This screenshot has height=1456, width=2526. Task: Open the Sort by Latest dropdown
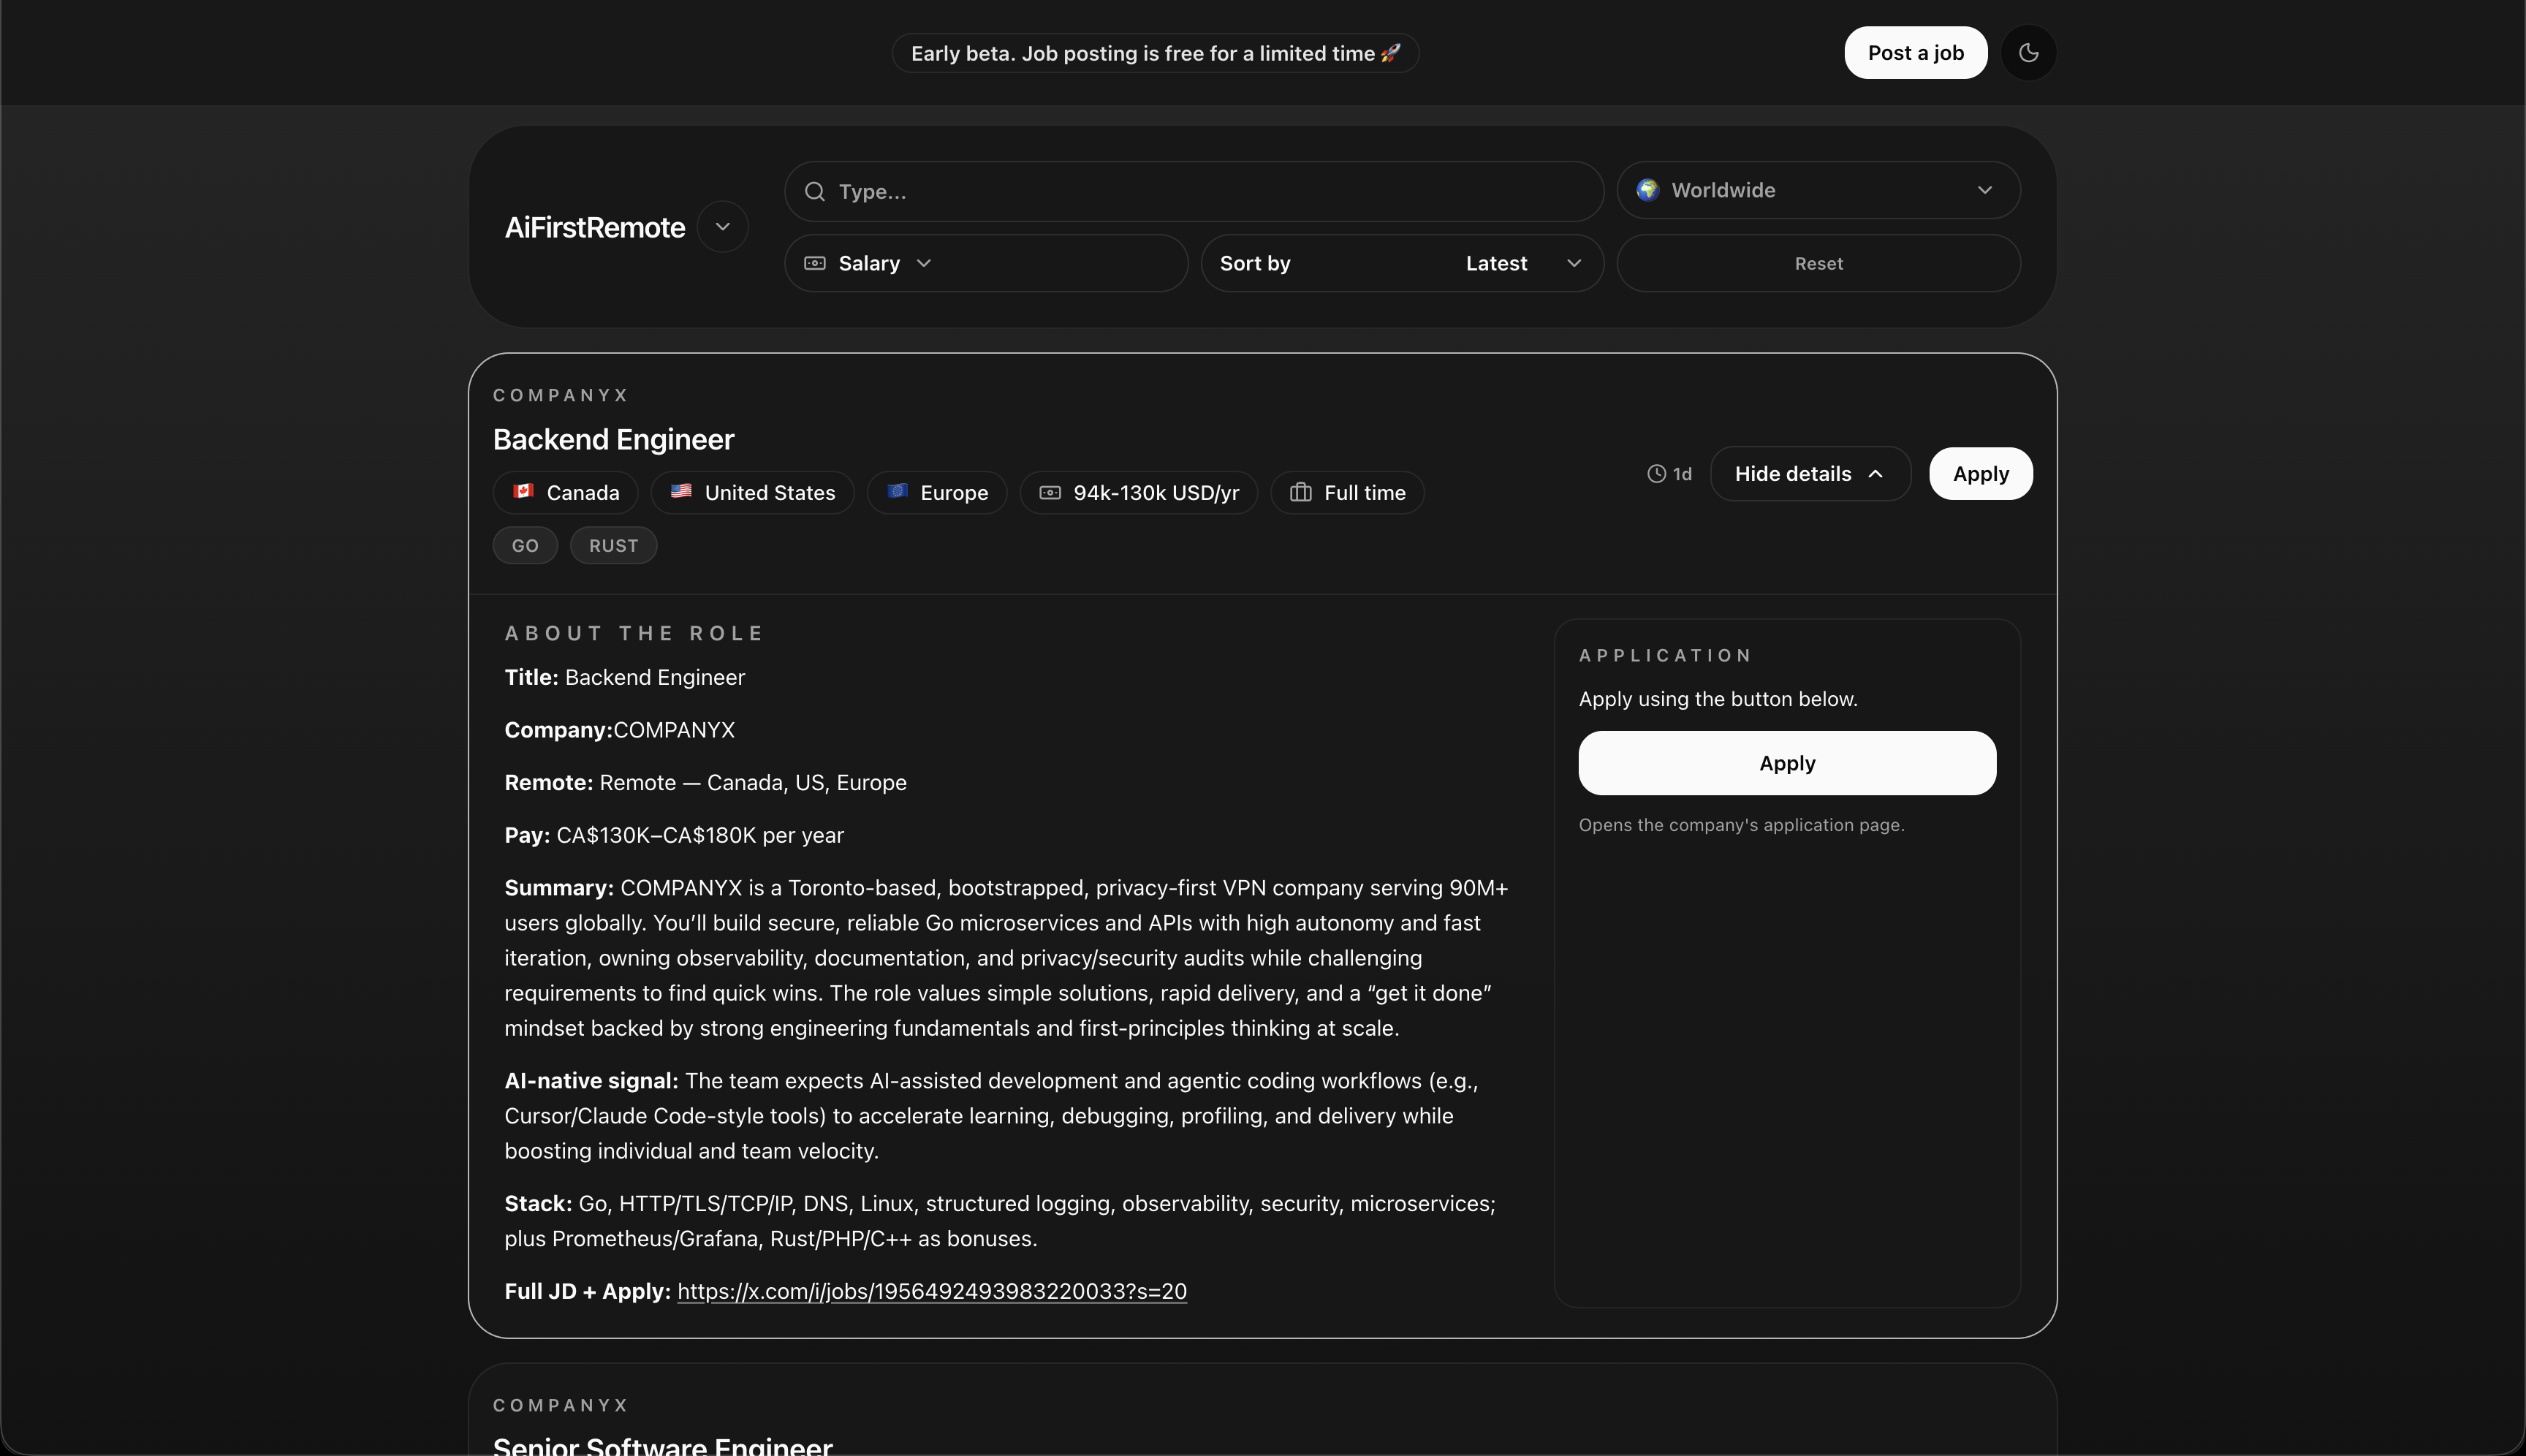click(1401, 263)
